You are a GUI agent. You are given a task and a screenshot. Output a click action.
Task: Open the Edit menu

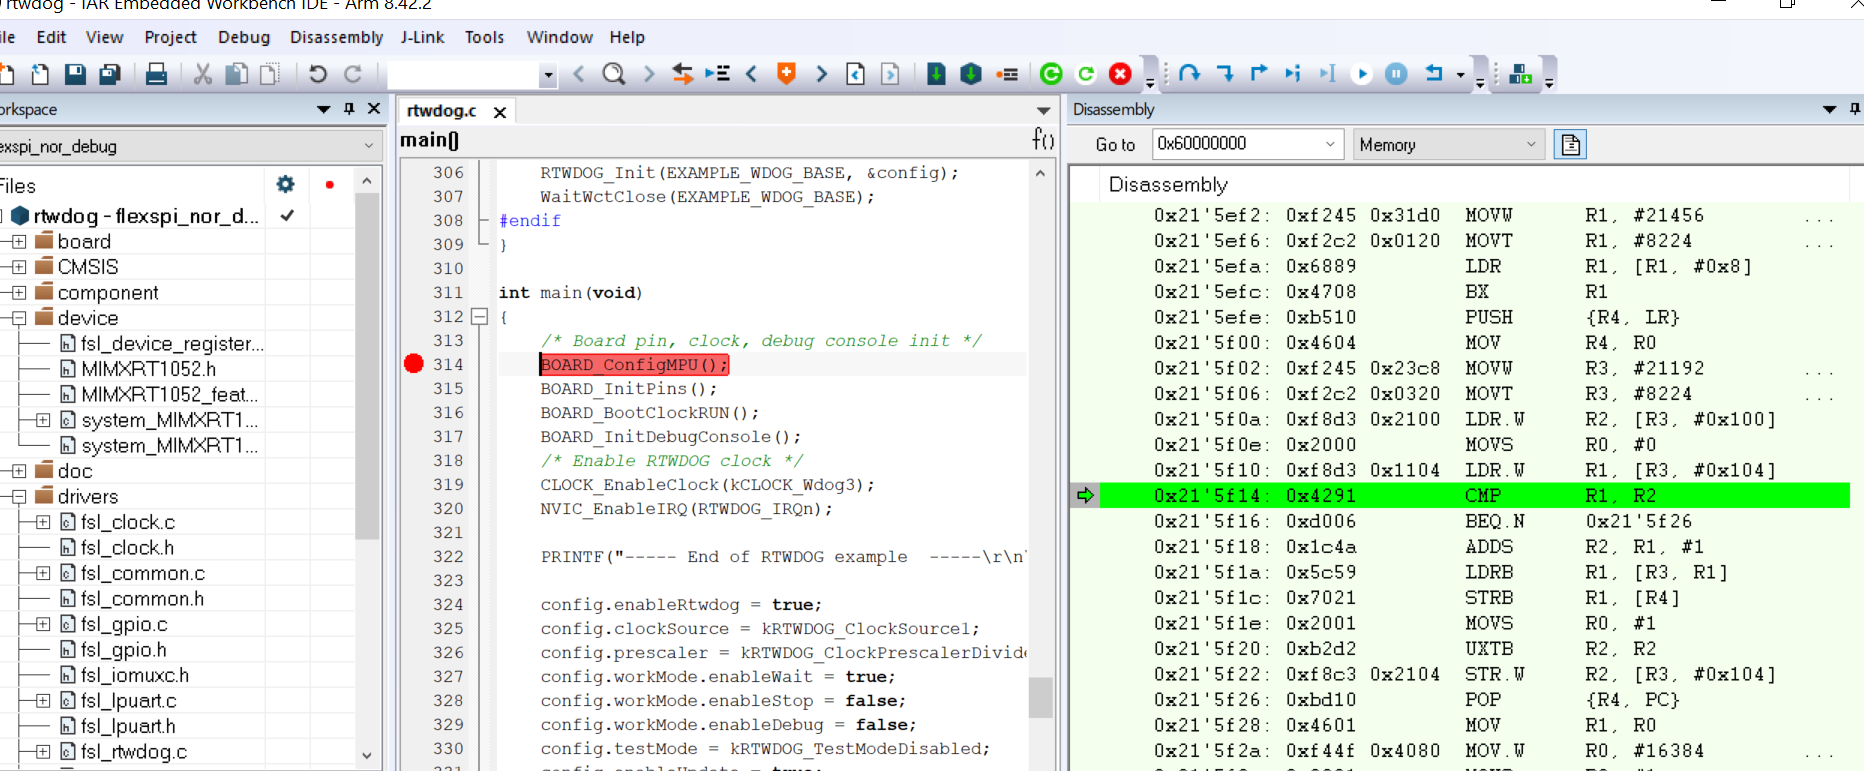[51, 37]
